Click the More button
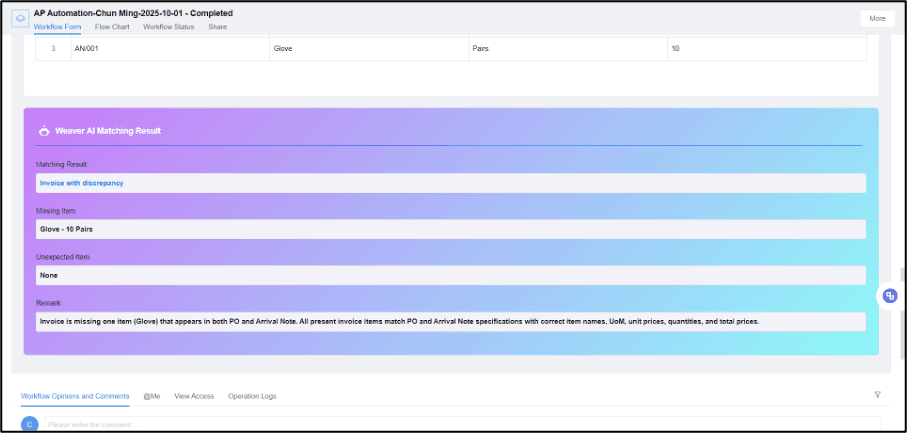The height and width of the screenshot is (434, 908). 877,19
